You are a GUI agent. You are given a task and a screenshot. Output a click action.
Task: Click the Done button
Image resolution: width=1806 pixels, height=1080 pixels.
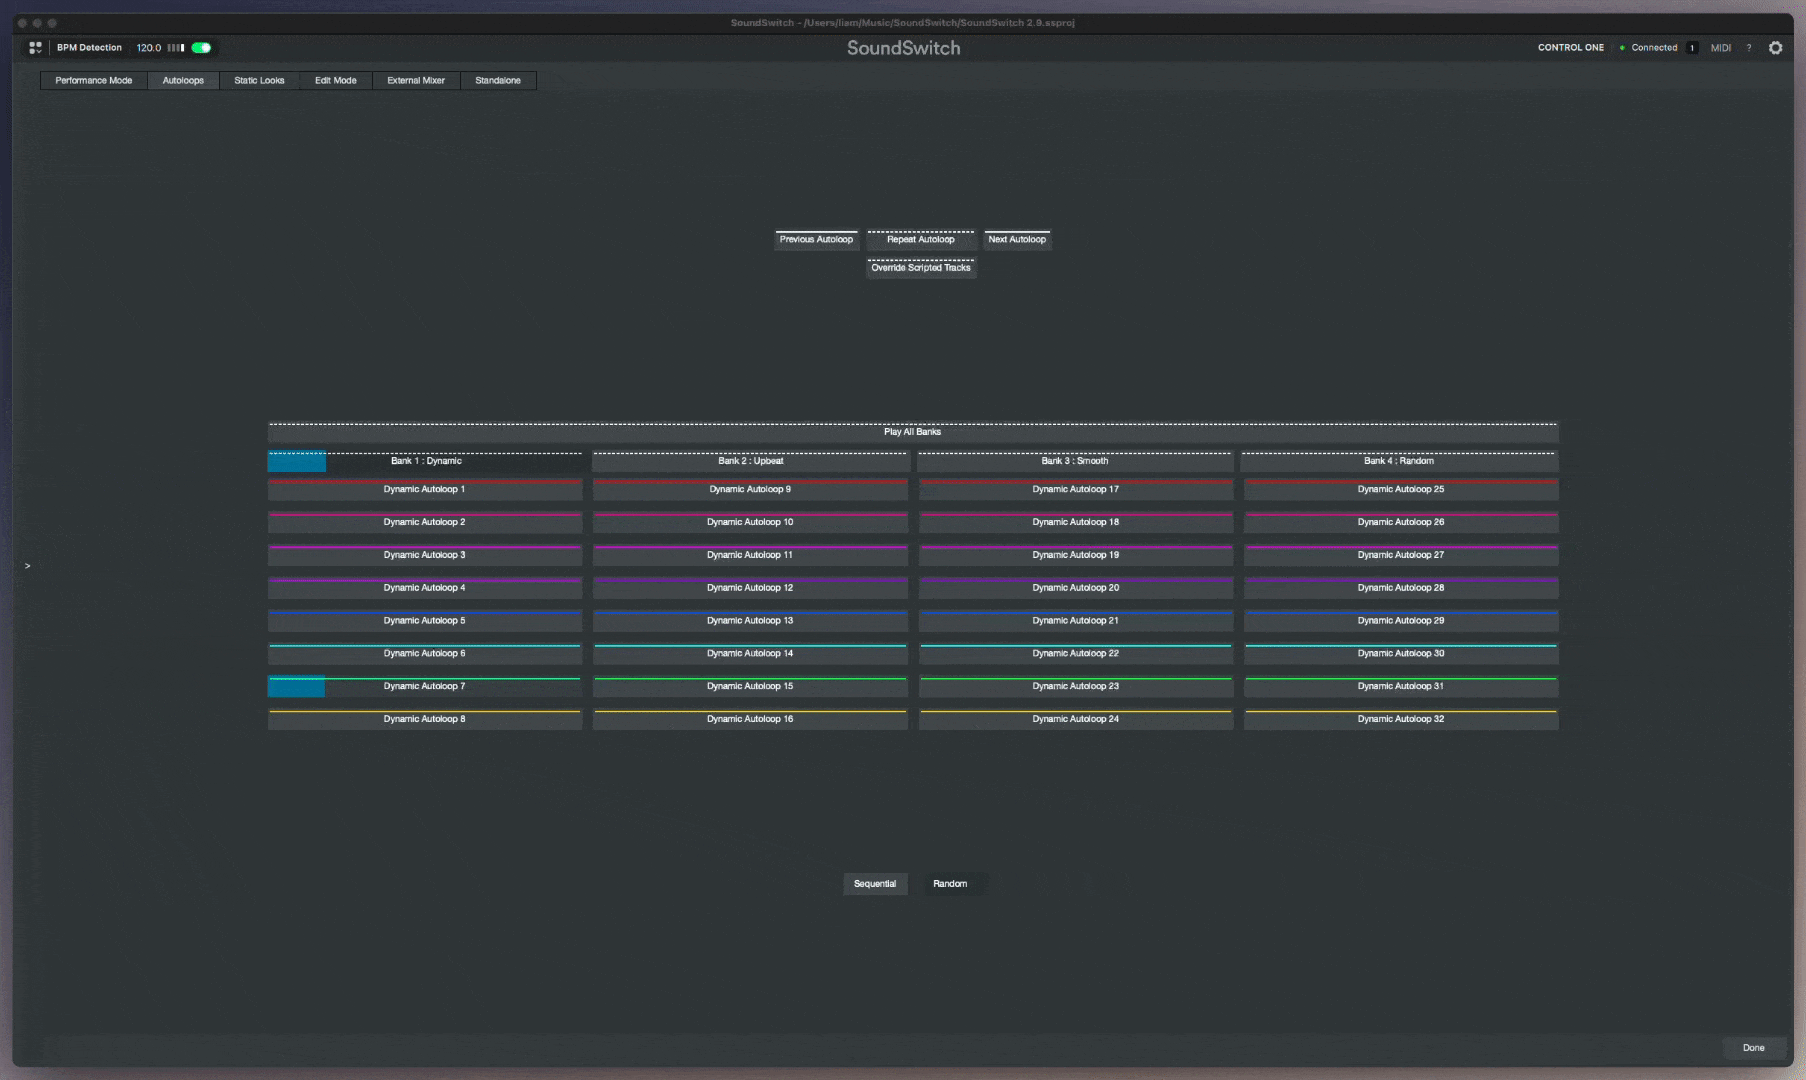tap(1754, 1048)
